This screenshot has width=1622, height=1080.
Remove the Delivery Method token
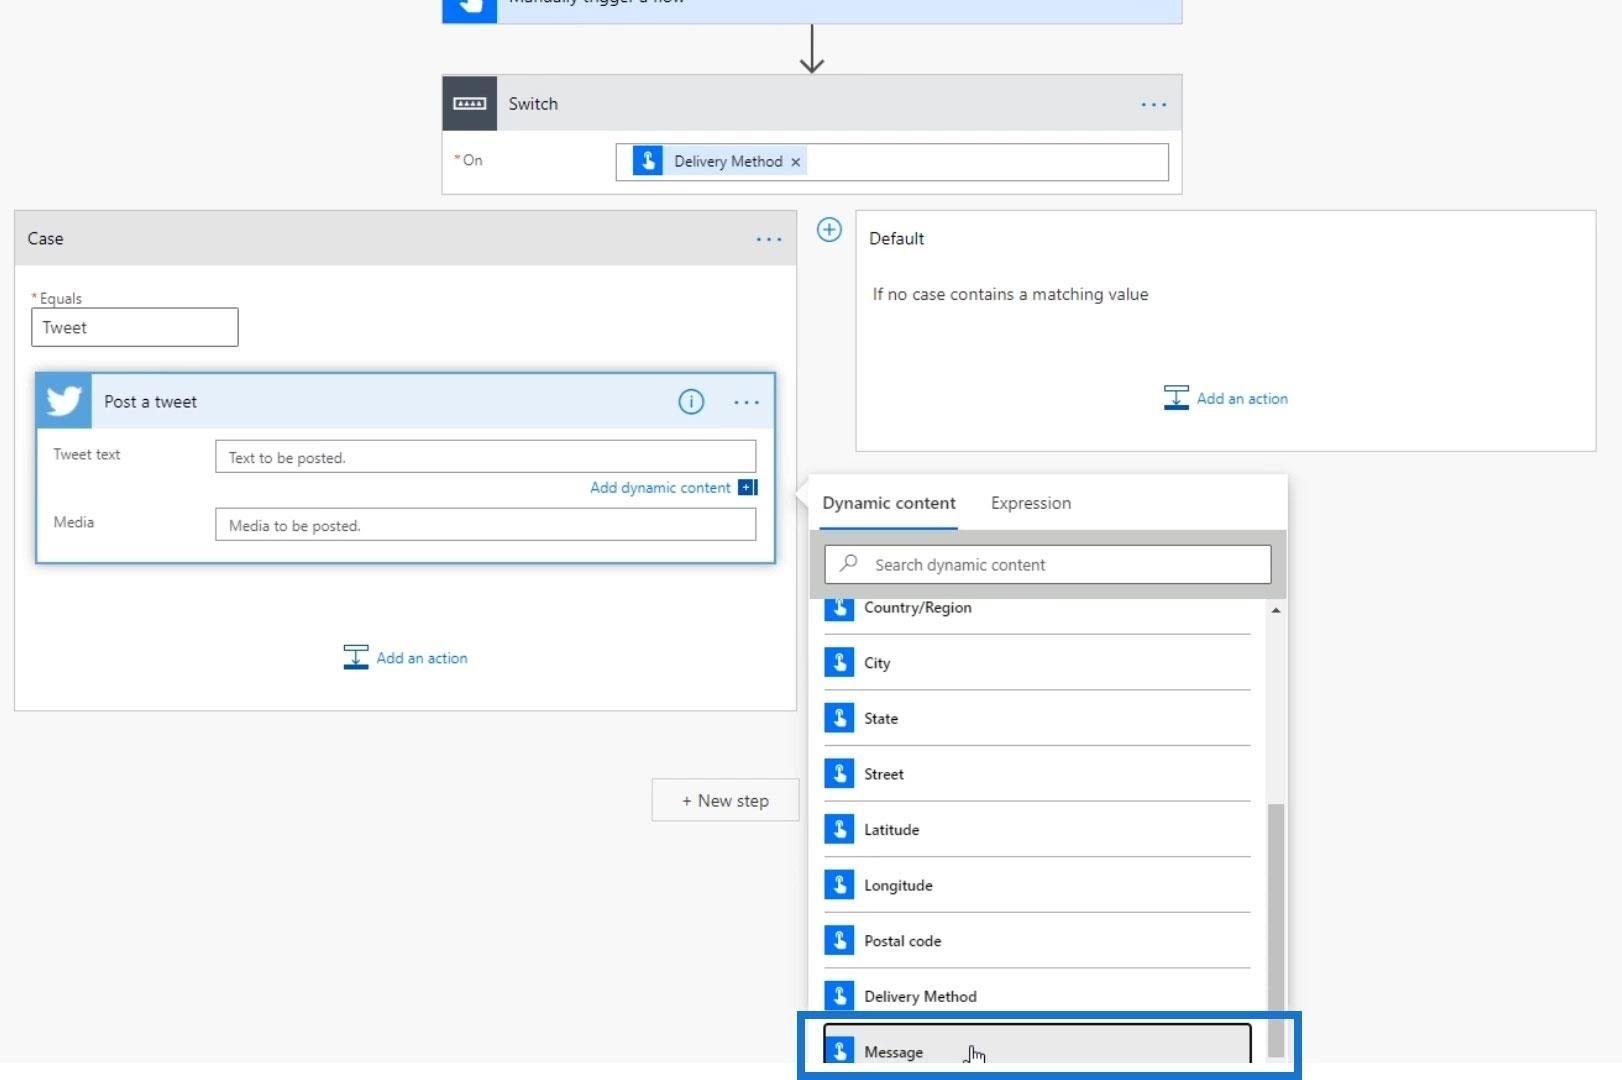(x=796, y=162)
